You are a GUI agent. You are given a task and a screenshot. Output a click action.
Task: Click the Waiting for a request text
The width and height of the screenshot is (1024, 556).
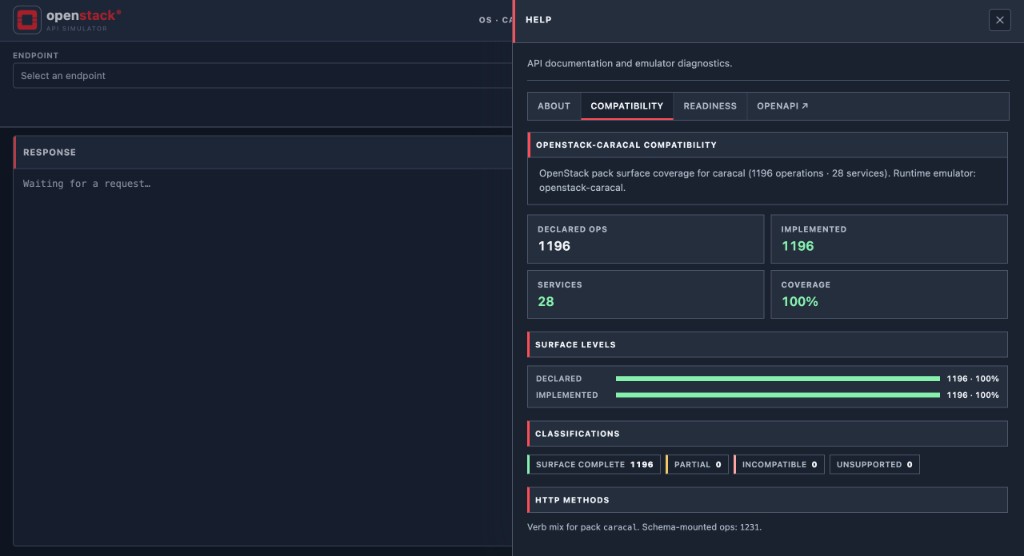click(x=87, y=184)
